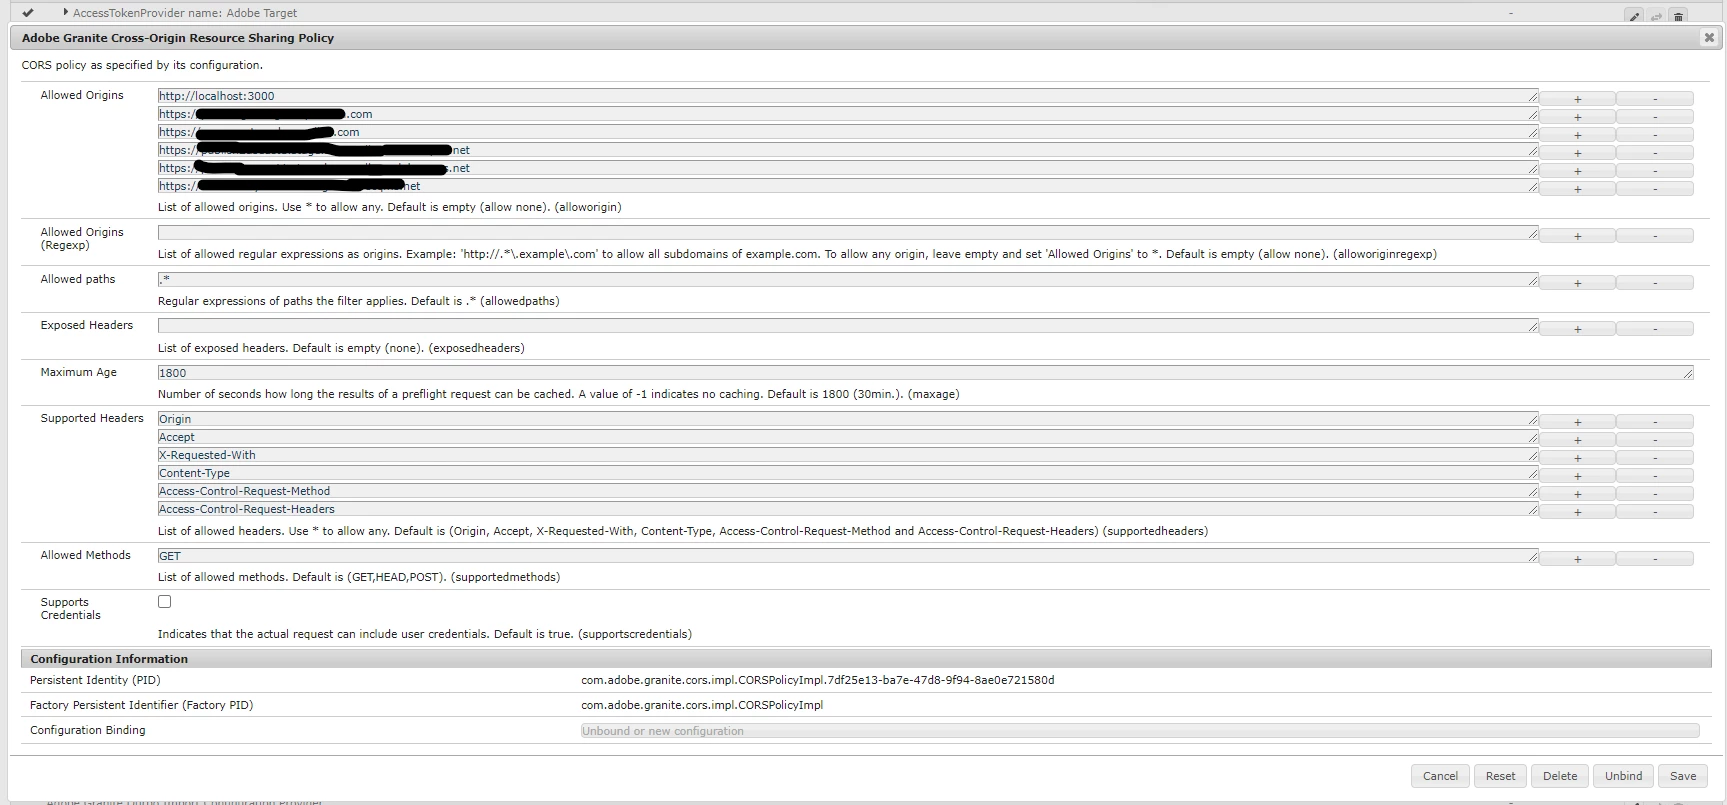Close the CORS Policy dialog
Screen dimensions: 1727x805
pos(1708,38)
